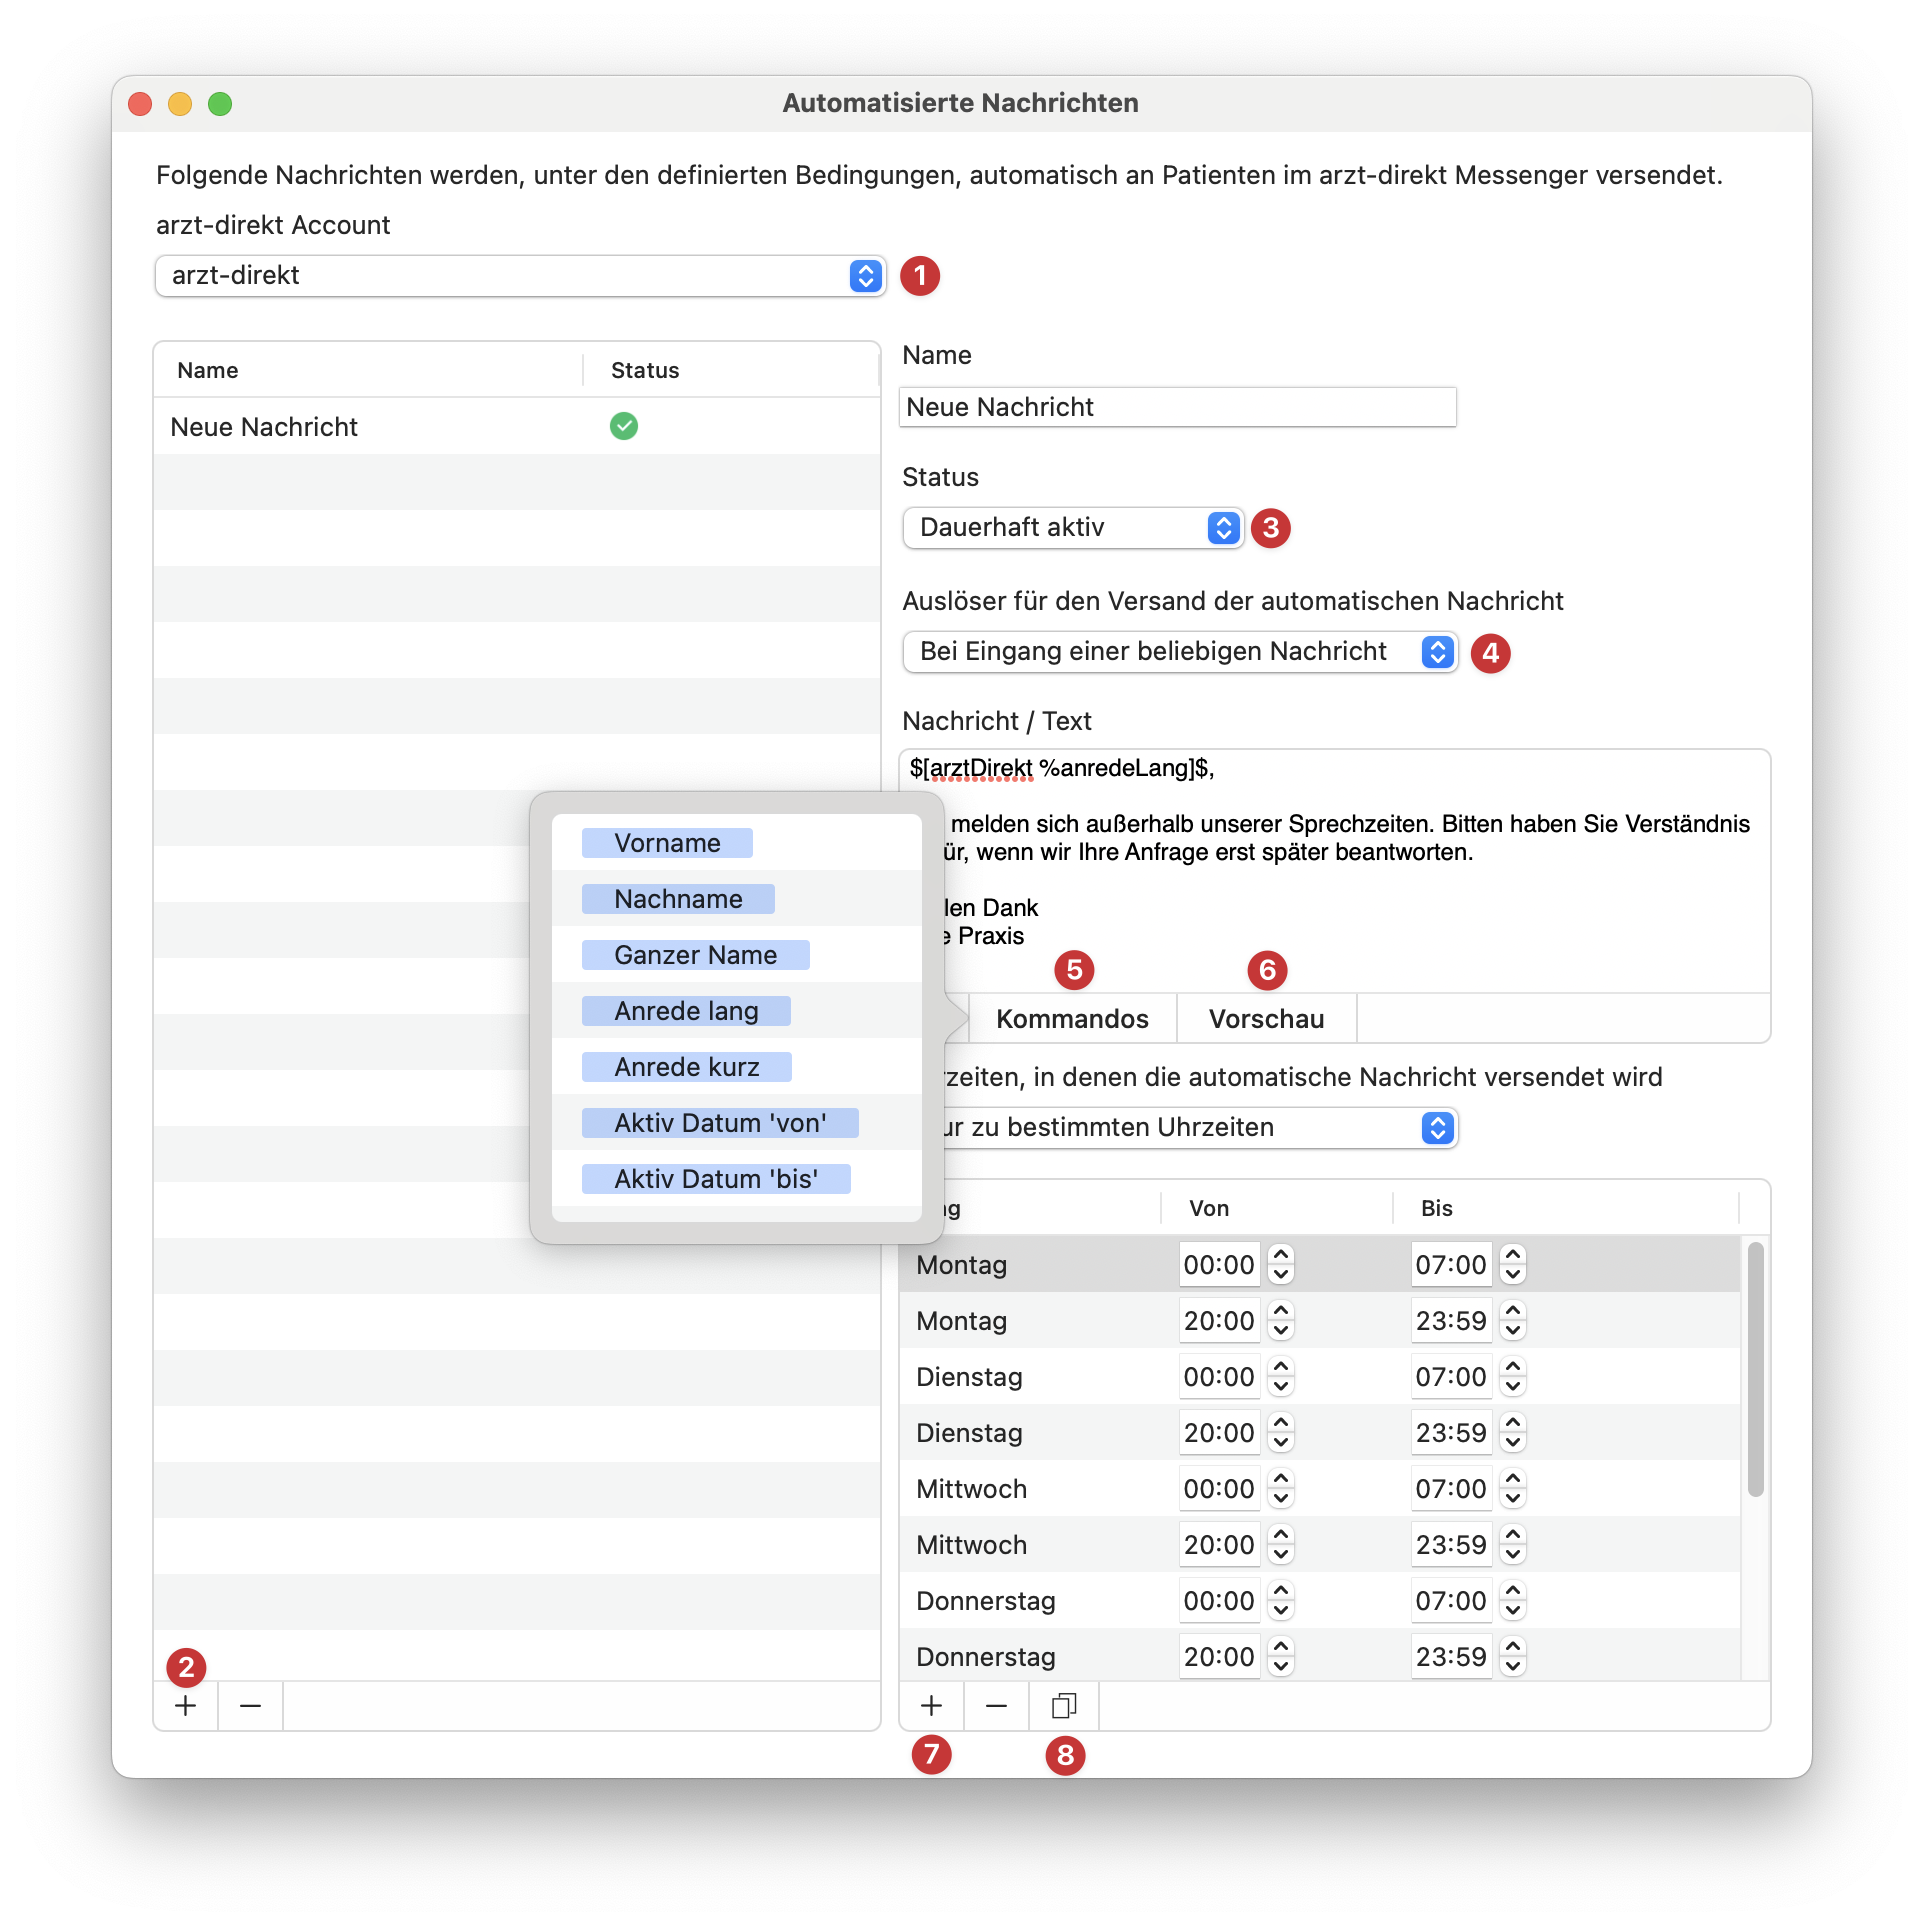
Task: Open the time mode dropdown bestimmten Uhrzeiten
Action: pos(1198,1127)
